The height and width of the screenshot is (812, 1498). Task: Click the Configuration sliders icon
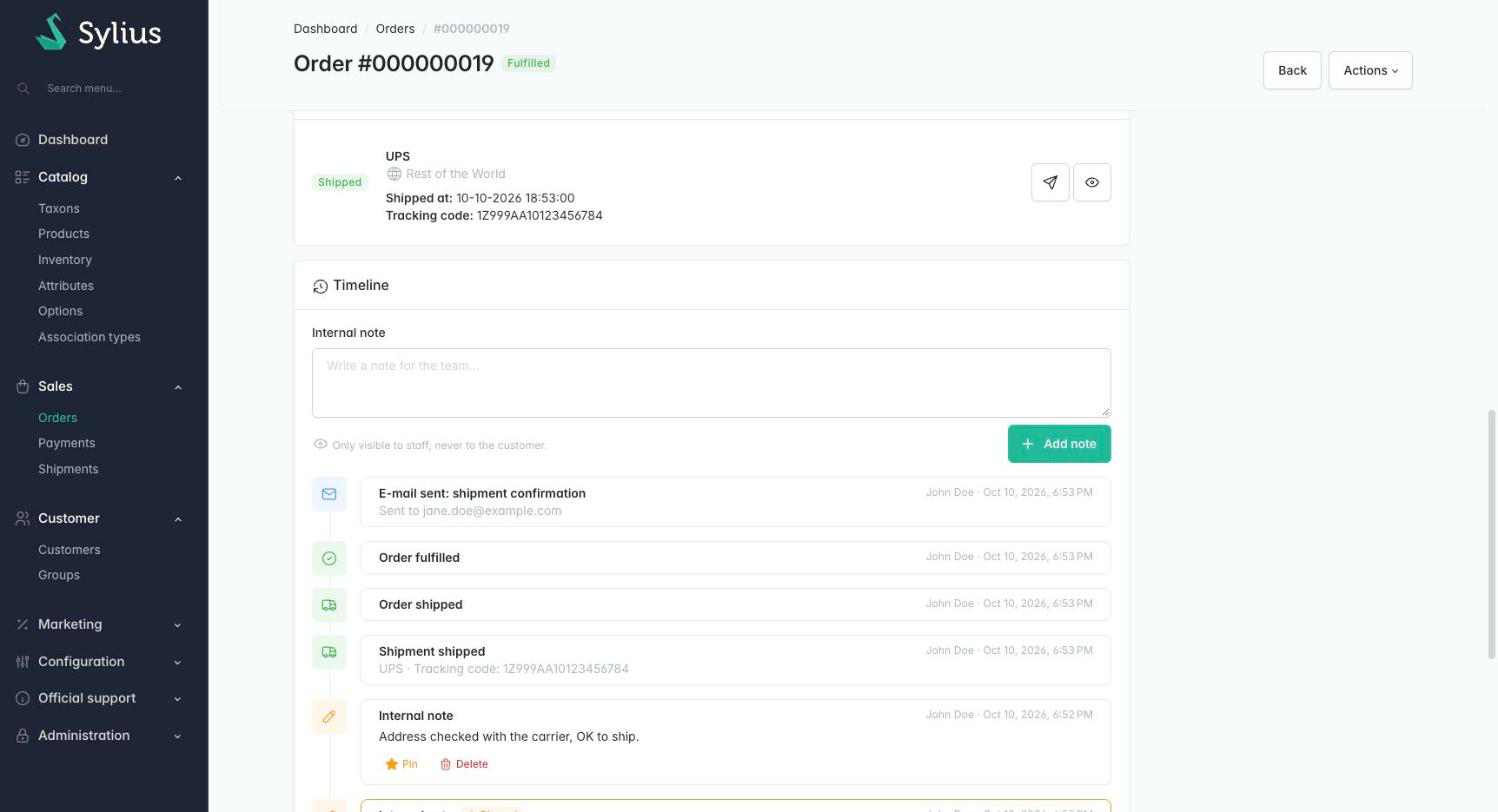click(x=23, y=662)
